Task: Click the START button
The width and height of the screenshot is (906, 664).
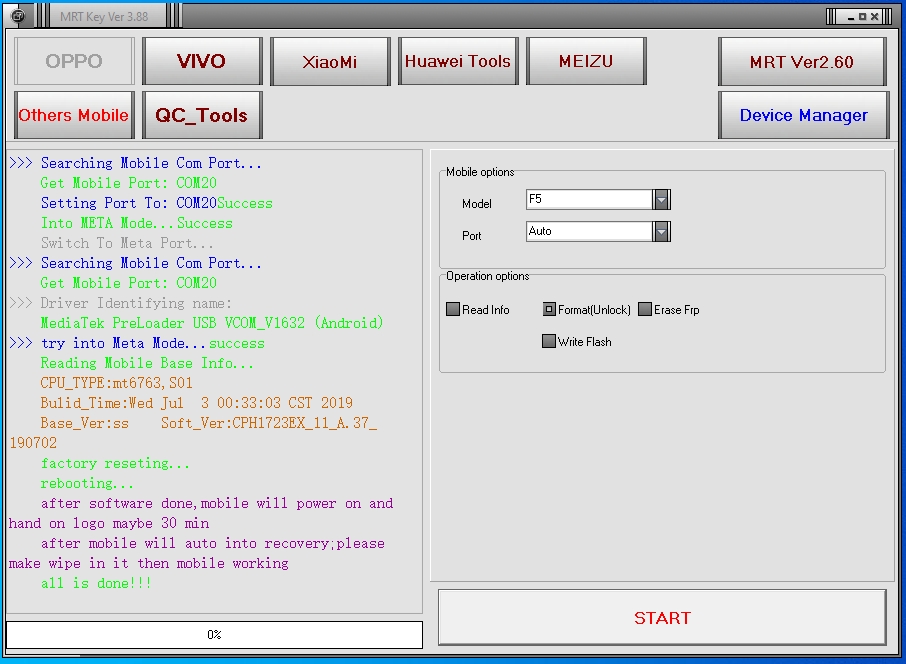Action: 662,618
